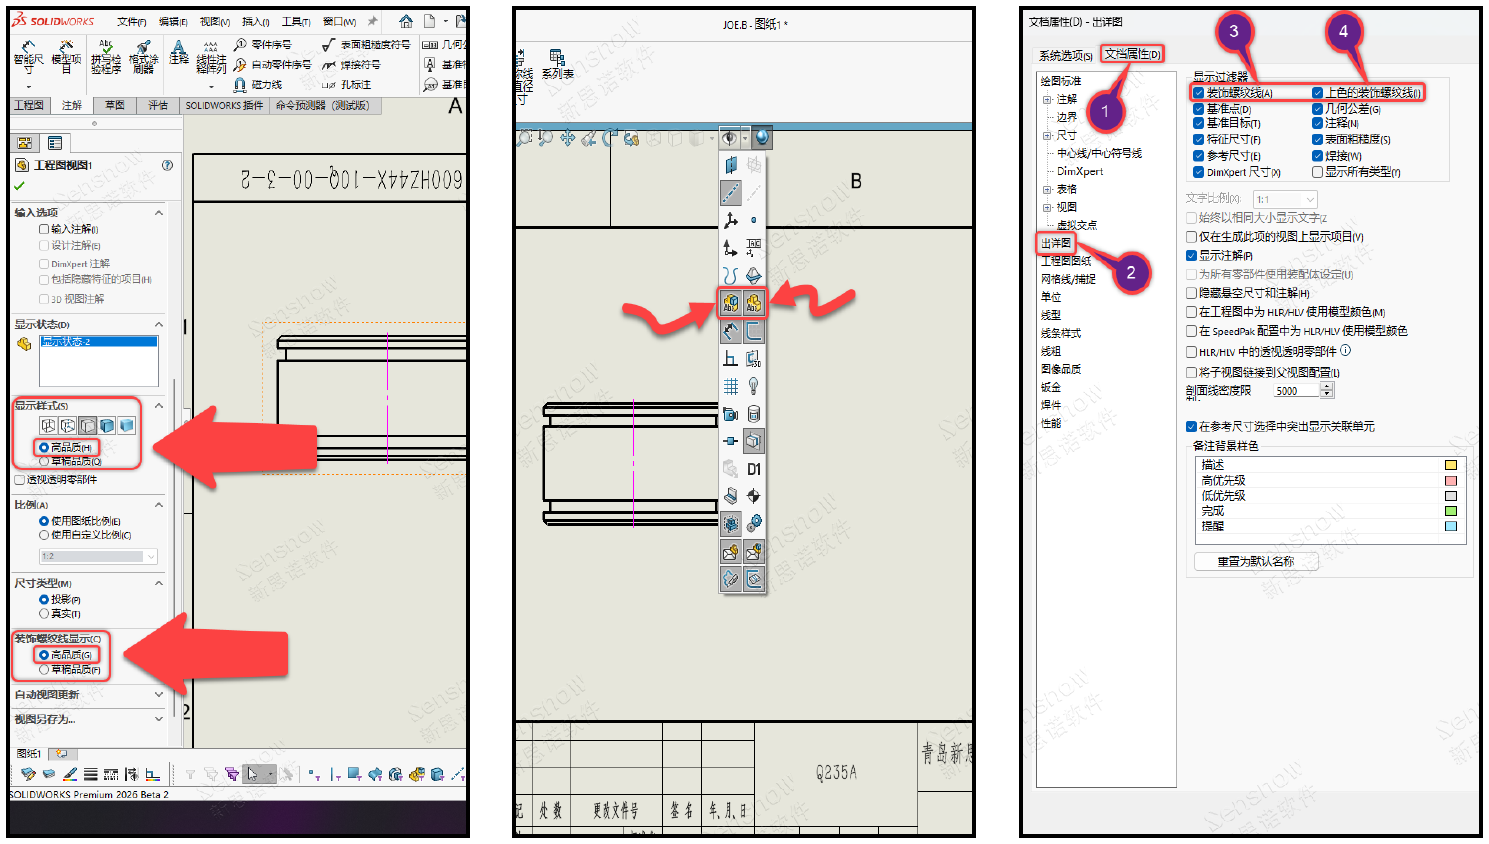Open the 系统选项 tab
This screenshot has width=1489, height=844.
1064,56
